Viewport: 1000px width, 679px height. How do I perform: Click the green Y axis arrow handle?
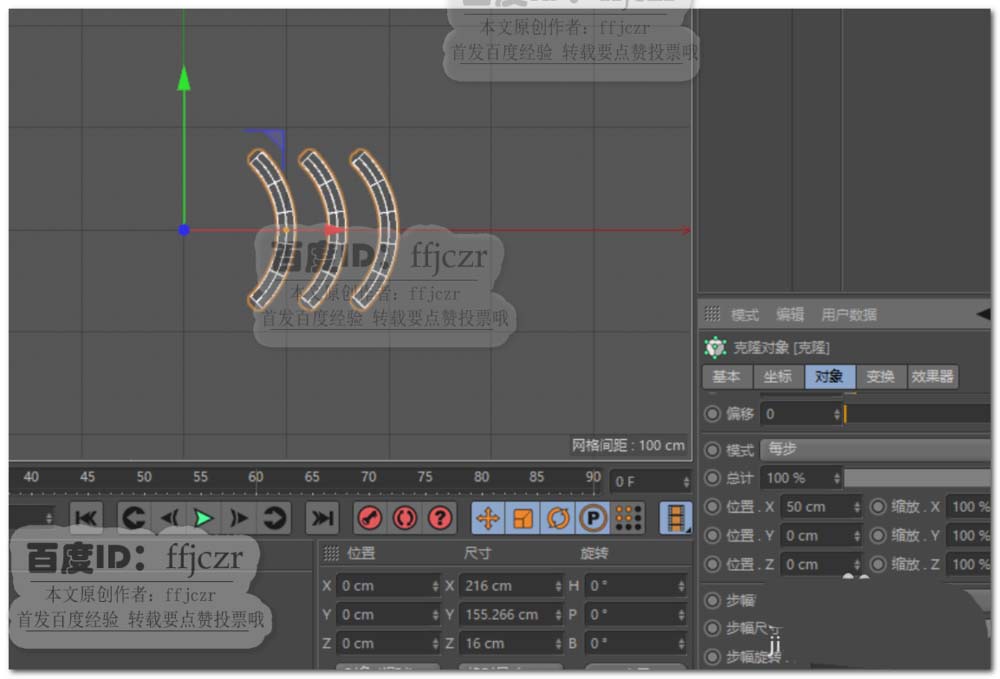click(x=184, y=78)
